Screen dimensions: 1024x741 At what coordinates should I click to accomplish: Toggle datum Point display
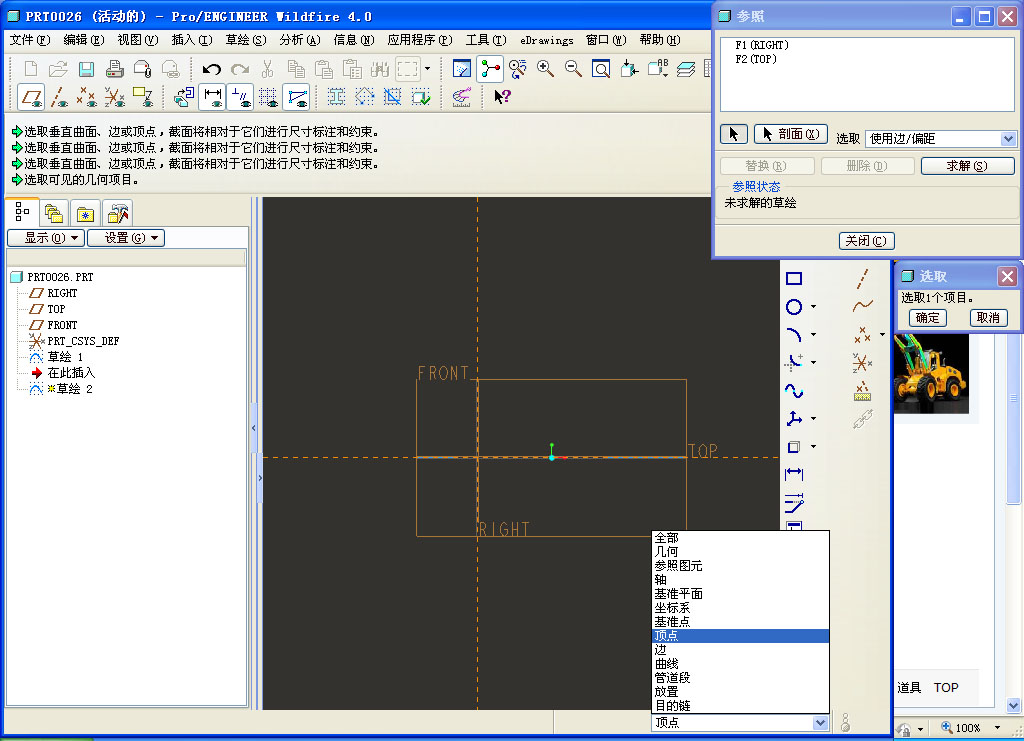86,97
